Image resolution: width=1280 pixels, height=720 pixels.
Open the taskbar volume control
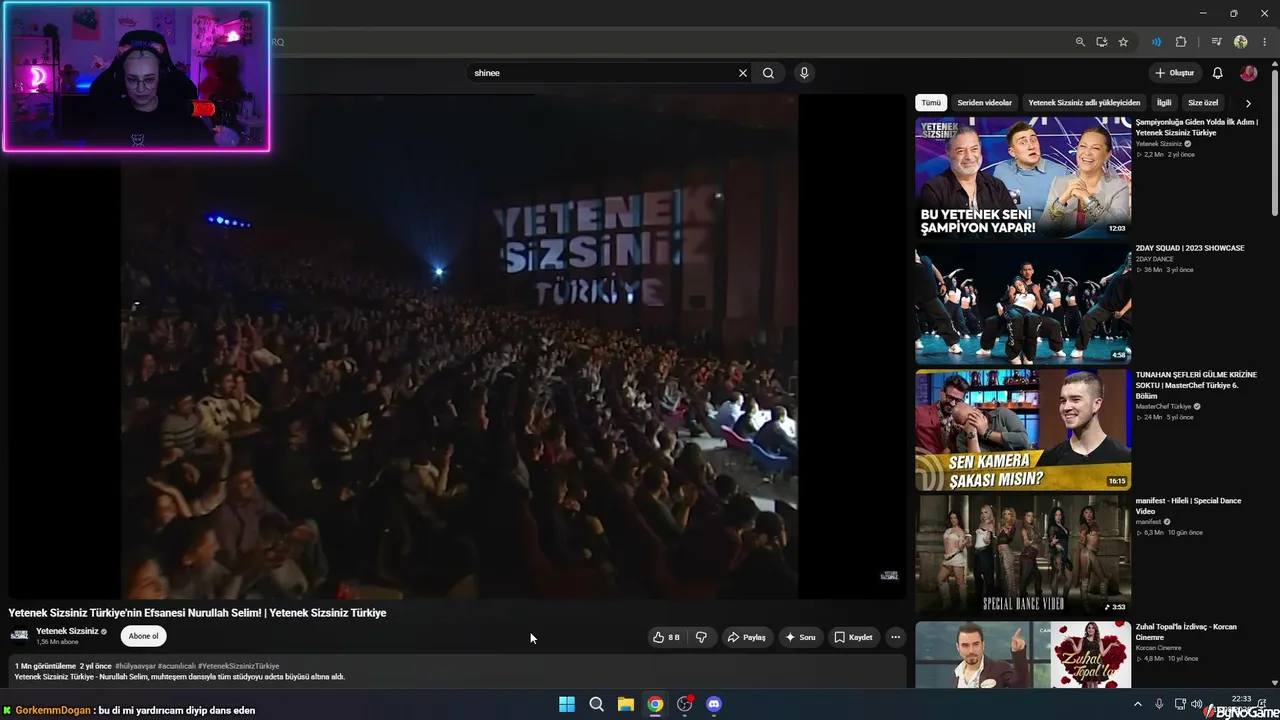point(1197,704)
